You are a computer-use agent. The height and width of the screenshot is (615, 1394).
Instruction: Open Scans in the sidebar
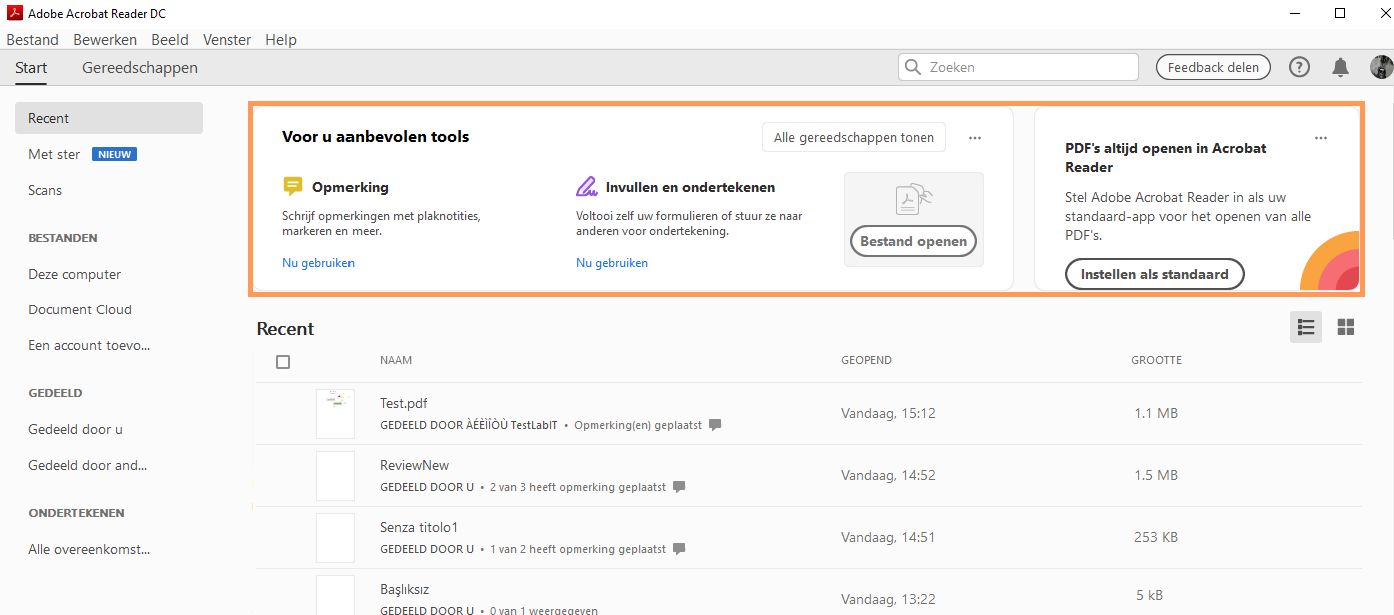click(x=45, y=190)
